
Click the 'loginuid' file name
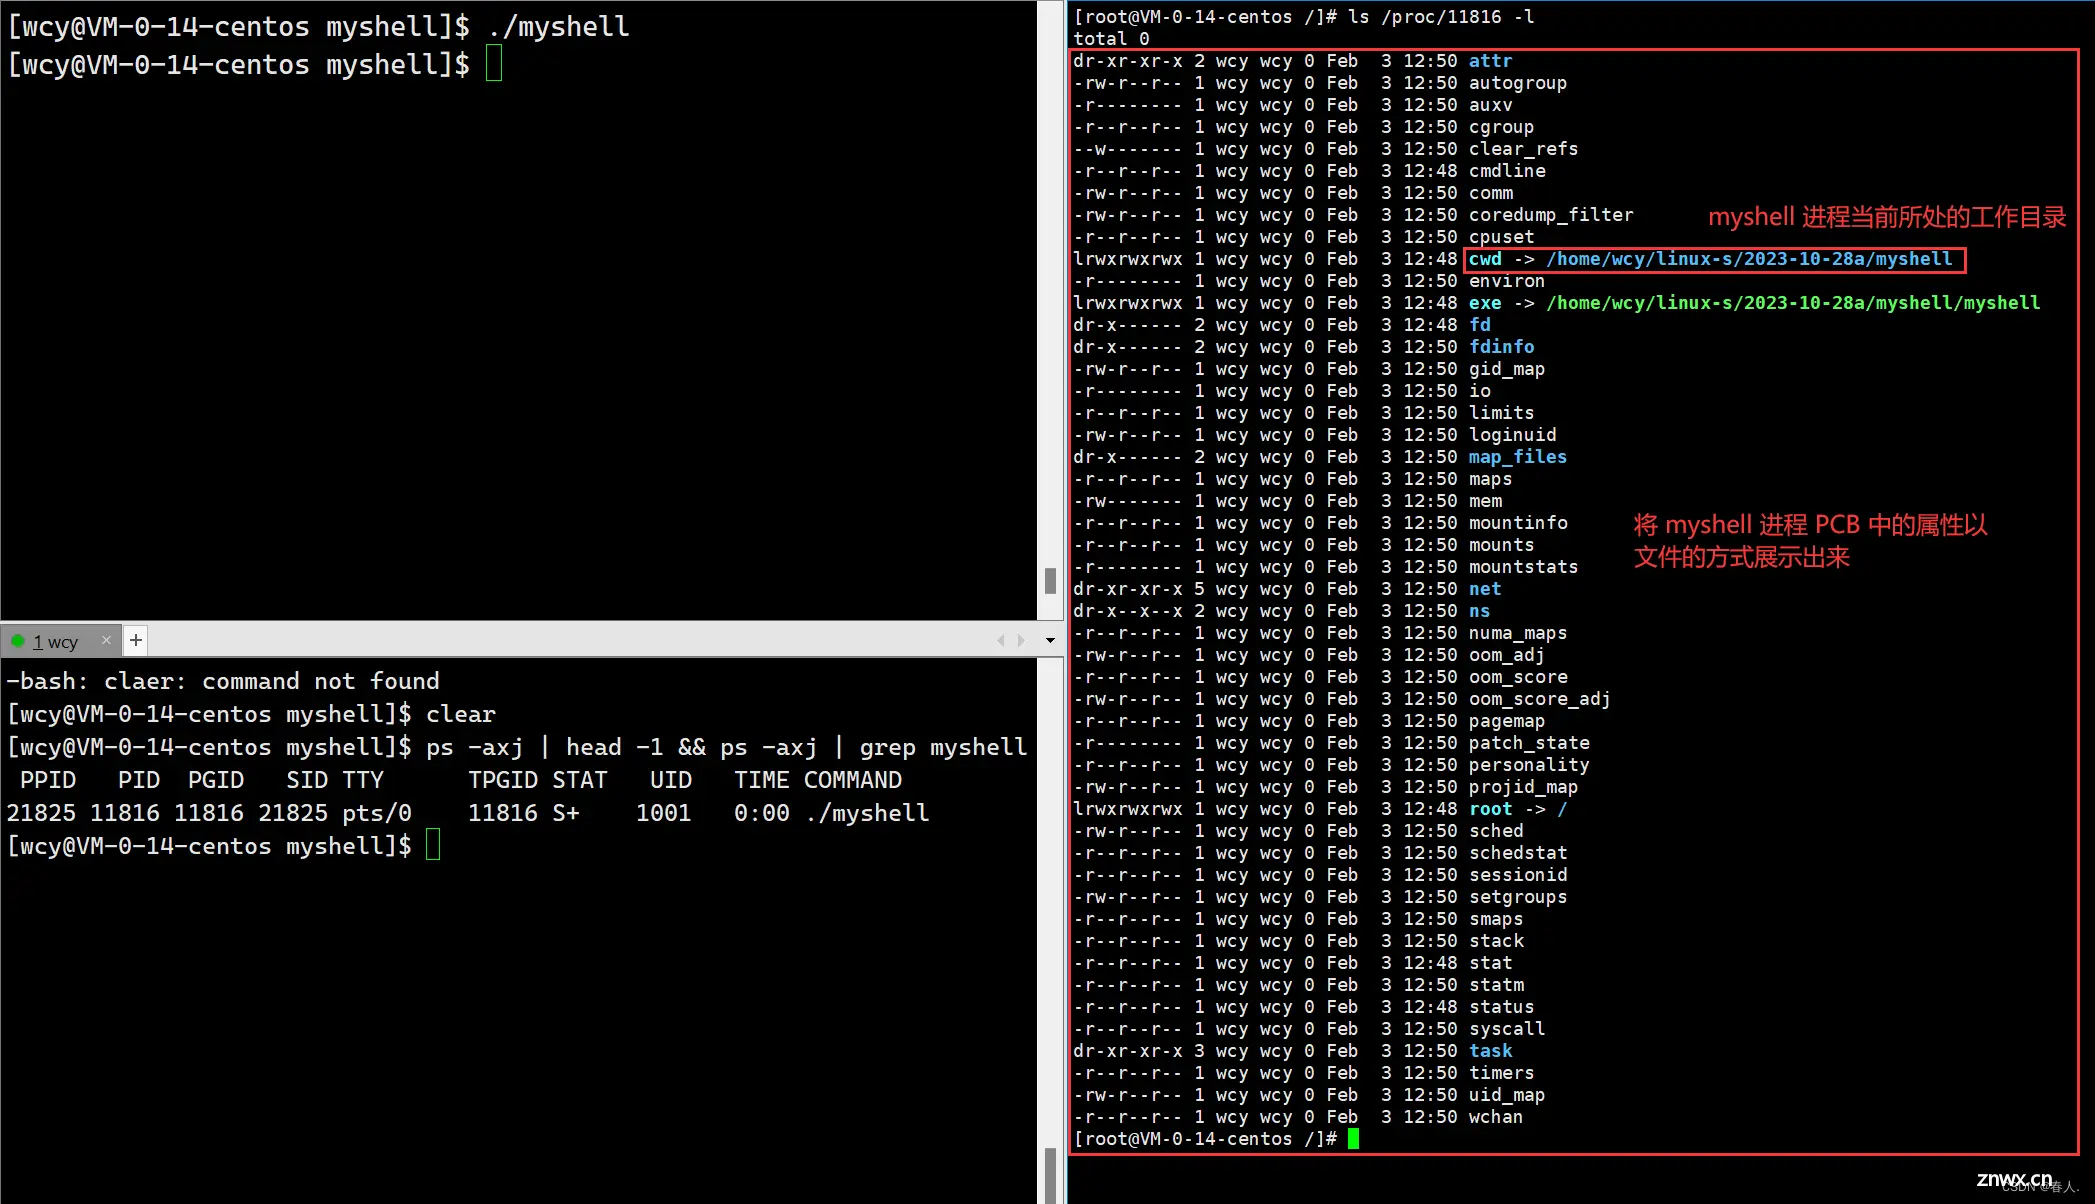coord(1512,435)
